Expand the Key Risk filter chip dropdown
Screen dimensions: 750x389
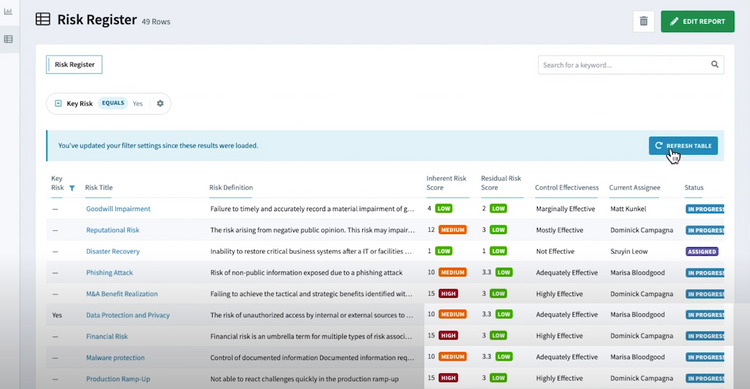point(58,103)
